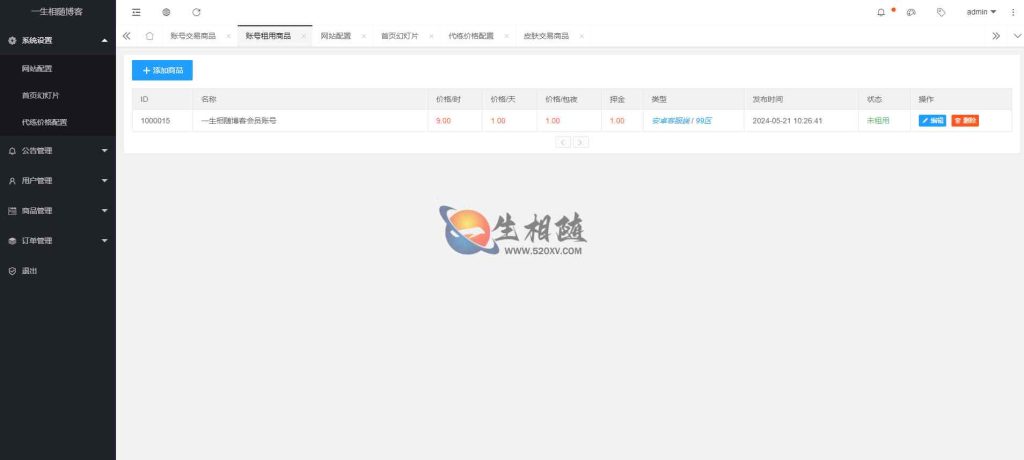This screenshot has width=1024, height=460.
Task: Collapse the 系统设置 sidebar section
Action: click(x=58, y=41)
